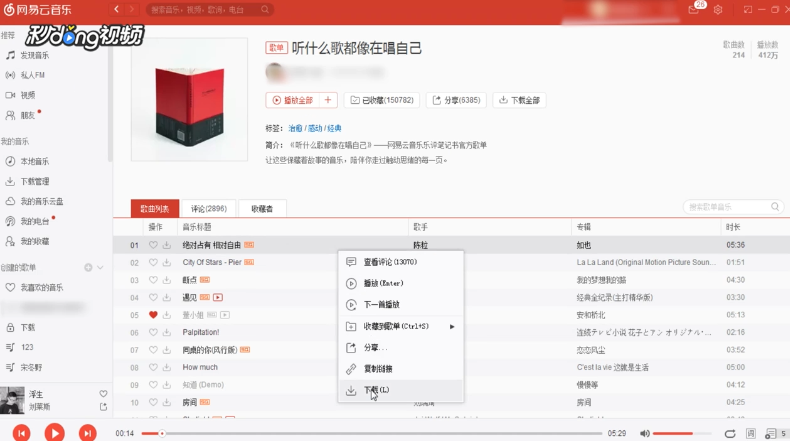Select 分享... in context menu
This screenshot has height=441, width=790.
tap(401, 348)
